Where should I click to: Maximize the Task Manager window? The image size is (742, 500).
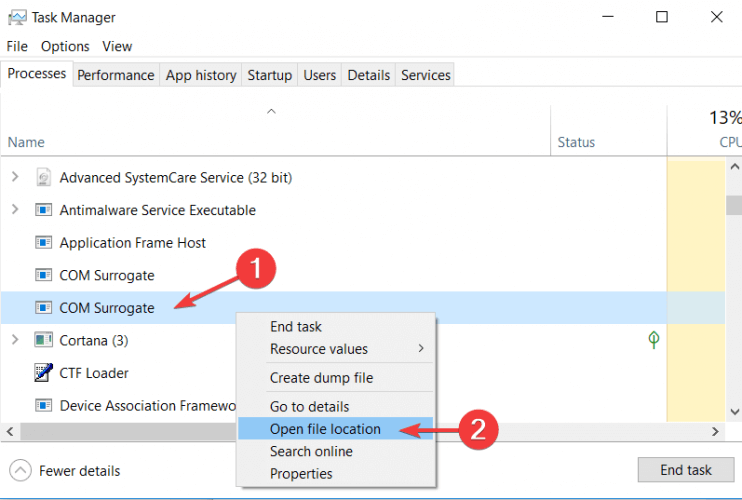[662, 17]
